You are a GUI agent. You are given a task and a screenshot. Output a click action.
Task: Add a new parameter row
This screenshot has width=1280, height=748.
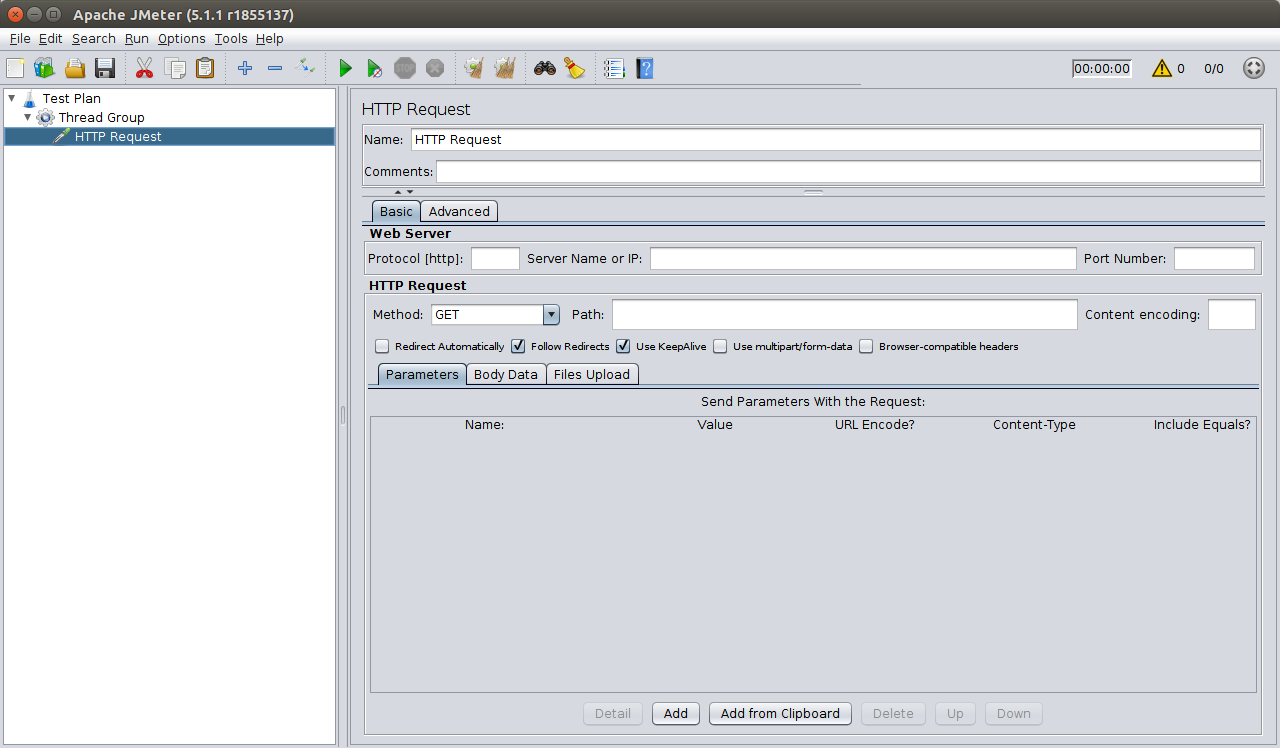coord(675,713)
